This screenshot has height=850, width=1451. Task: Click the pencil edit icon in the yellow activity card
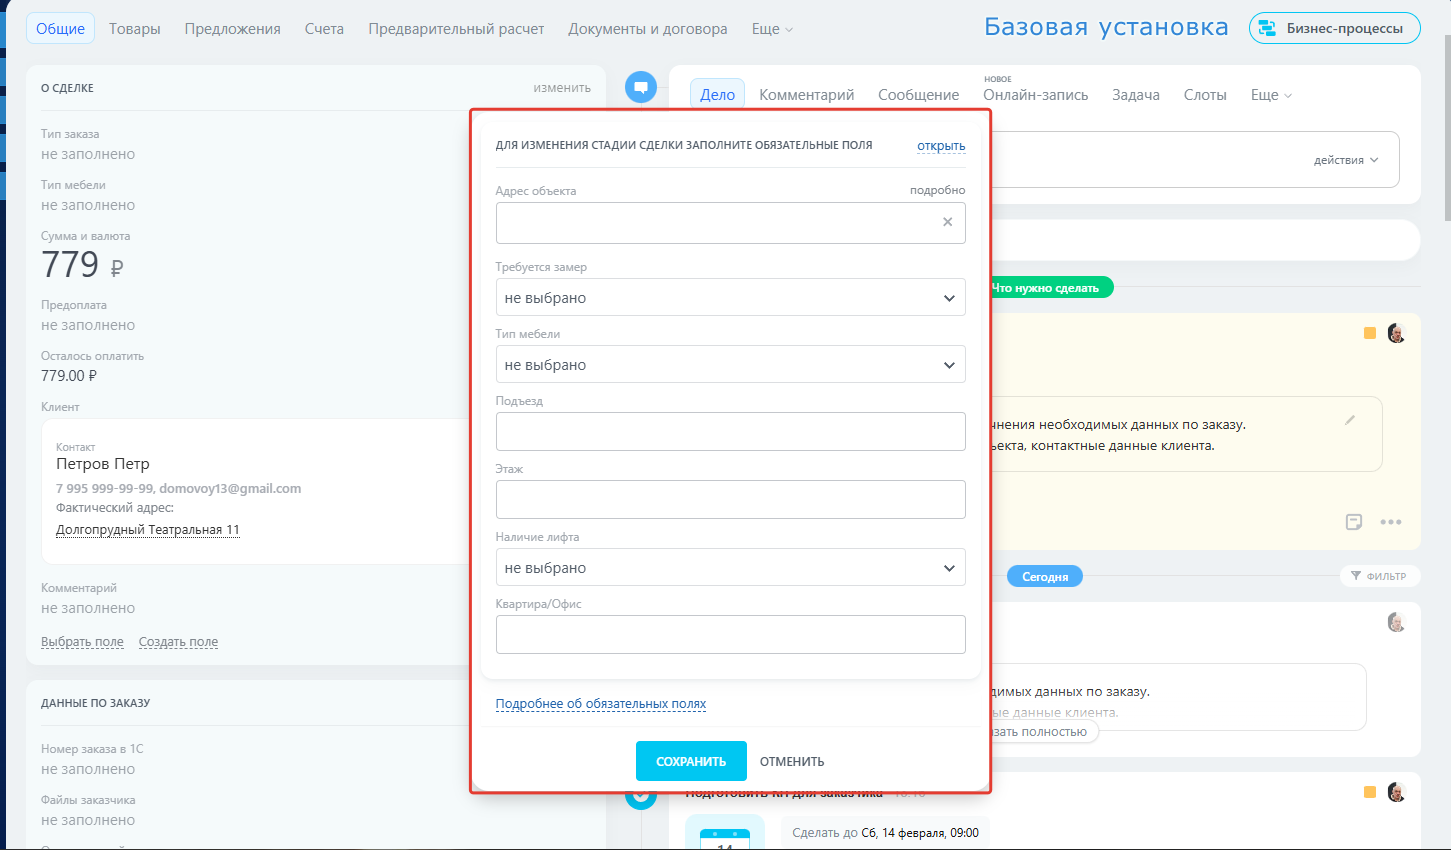click(1350, 420)
